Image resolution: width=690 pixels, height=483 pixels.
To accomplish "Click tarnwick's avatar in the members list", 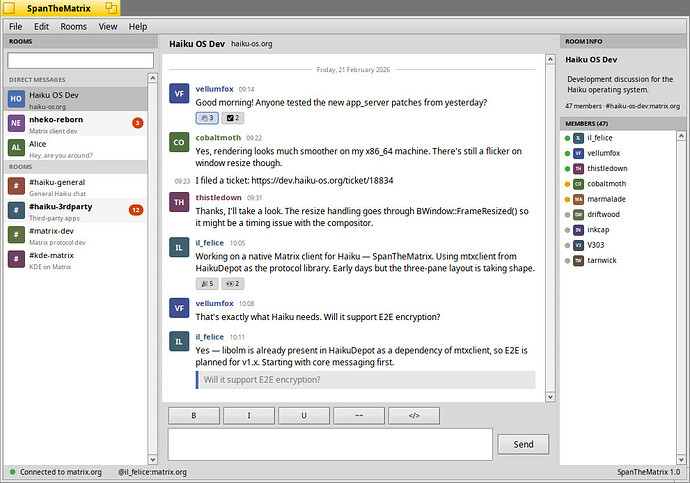I will [x=578, y=260].
